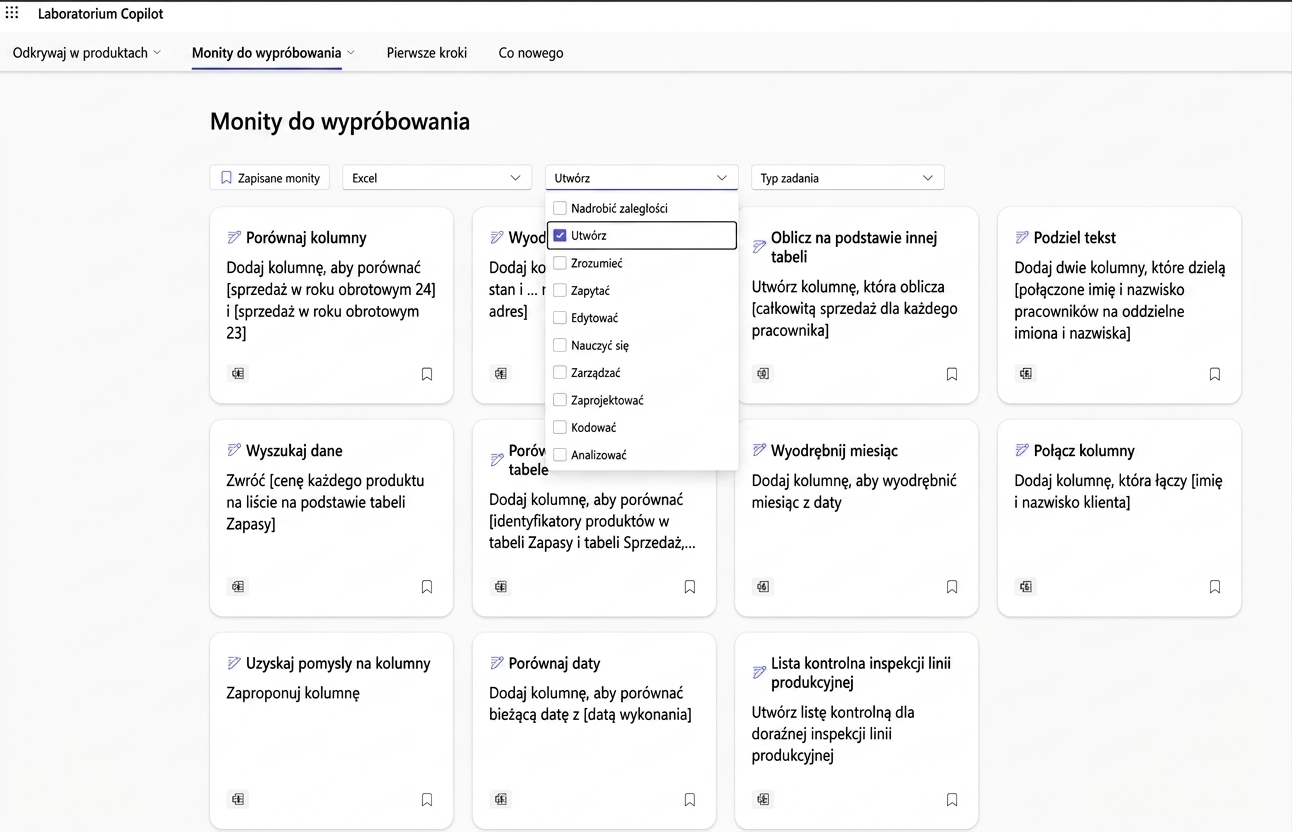Click the Excel icon on Podziel tekst card
The image size is (1292, 832).
(1026, 374)
